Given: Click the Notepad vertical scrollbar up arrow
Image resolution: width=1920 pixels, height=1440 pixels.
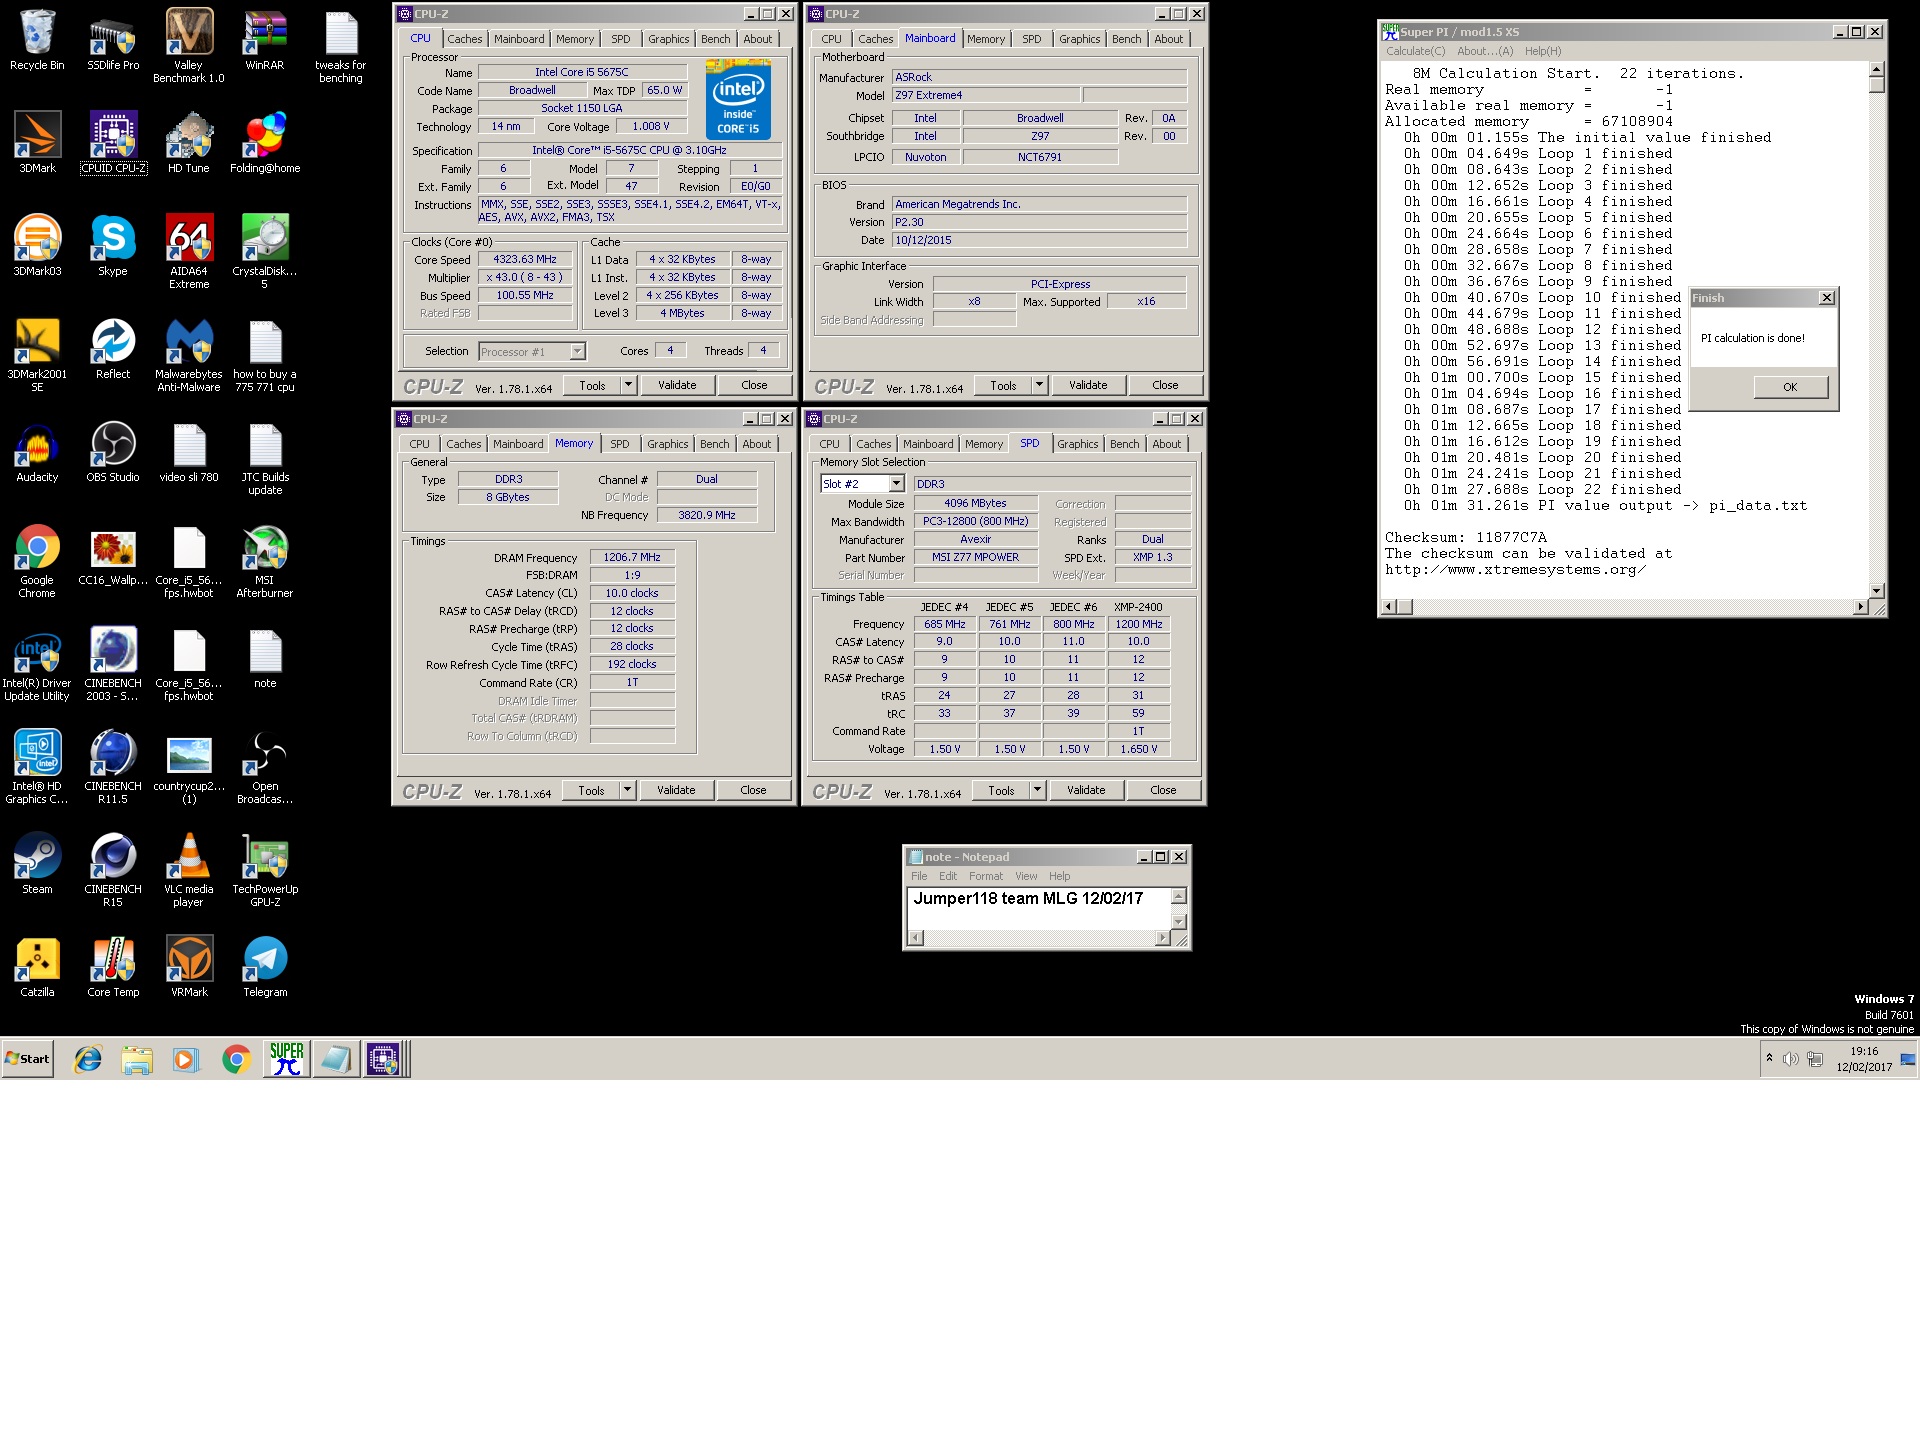Looking at the screenshot, I should click(x=1179, y=896).
